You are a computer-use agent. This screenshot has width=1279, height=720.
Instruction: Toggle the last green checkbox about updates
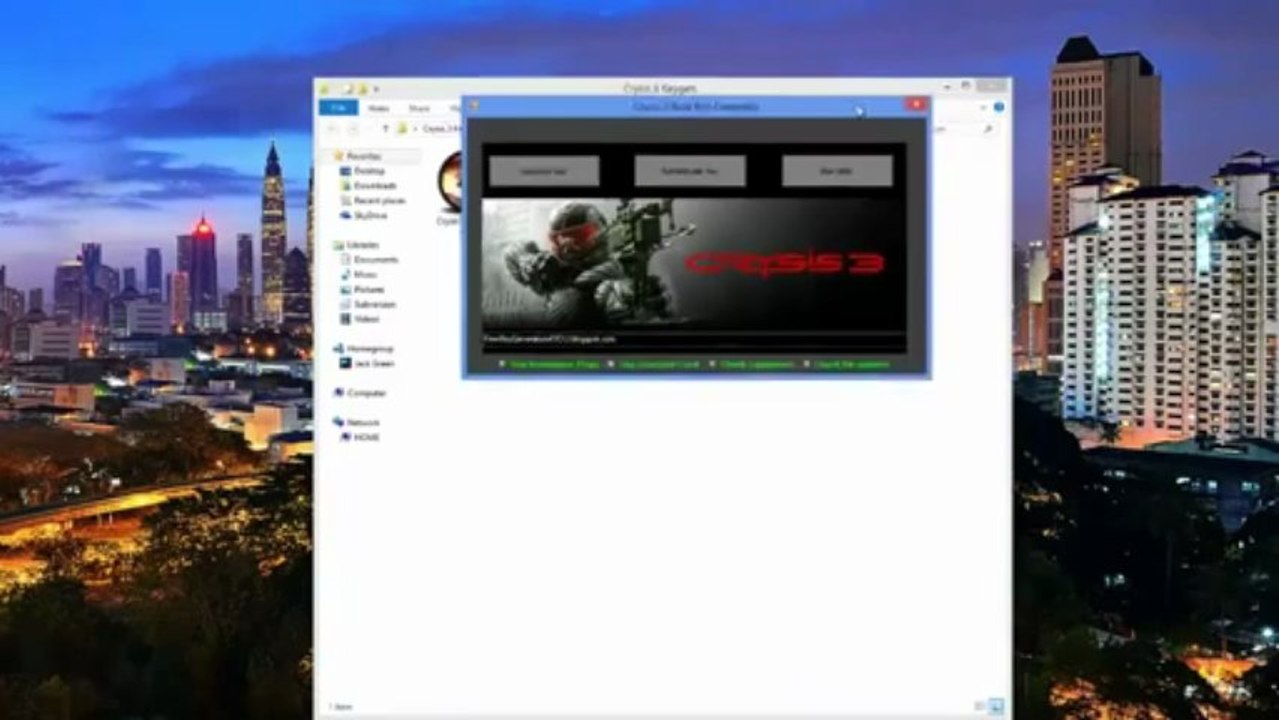coord(806,365)
